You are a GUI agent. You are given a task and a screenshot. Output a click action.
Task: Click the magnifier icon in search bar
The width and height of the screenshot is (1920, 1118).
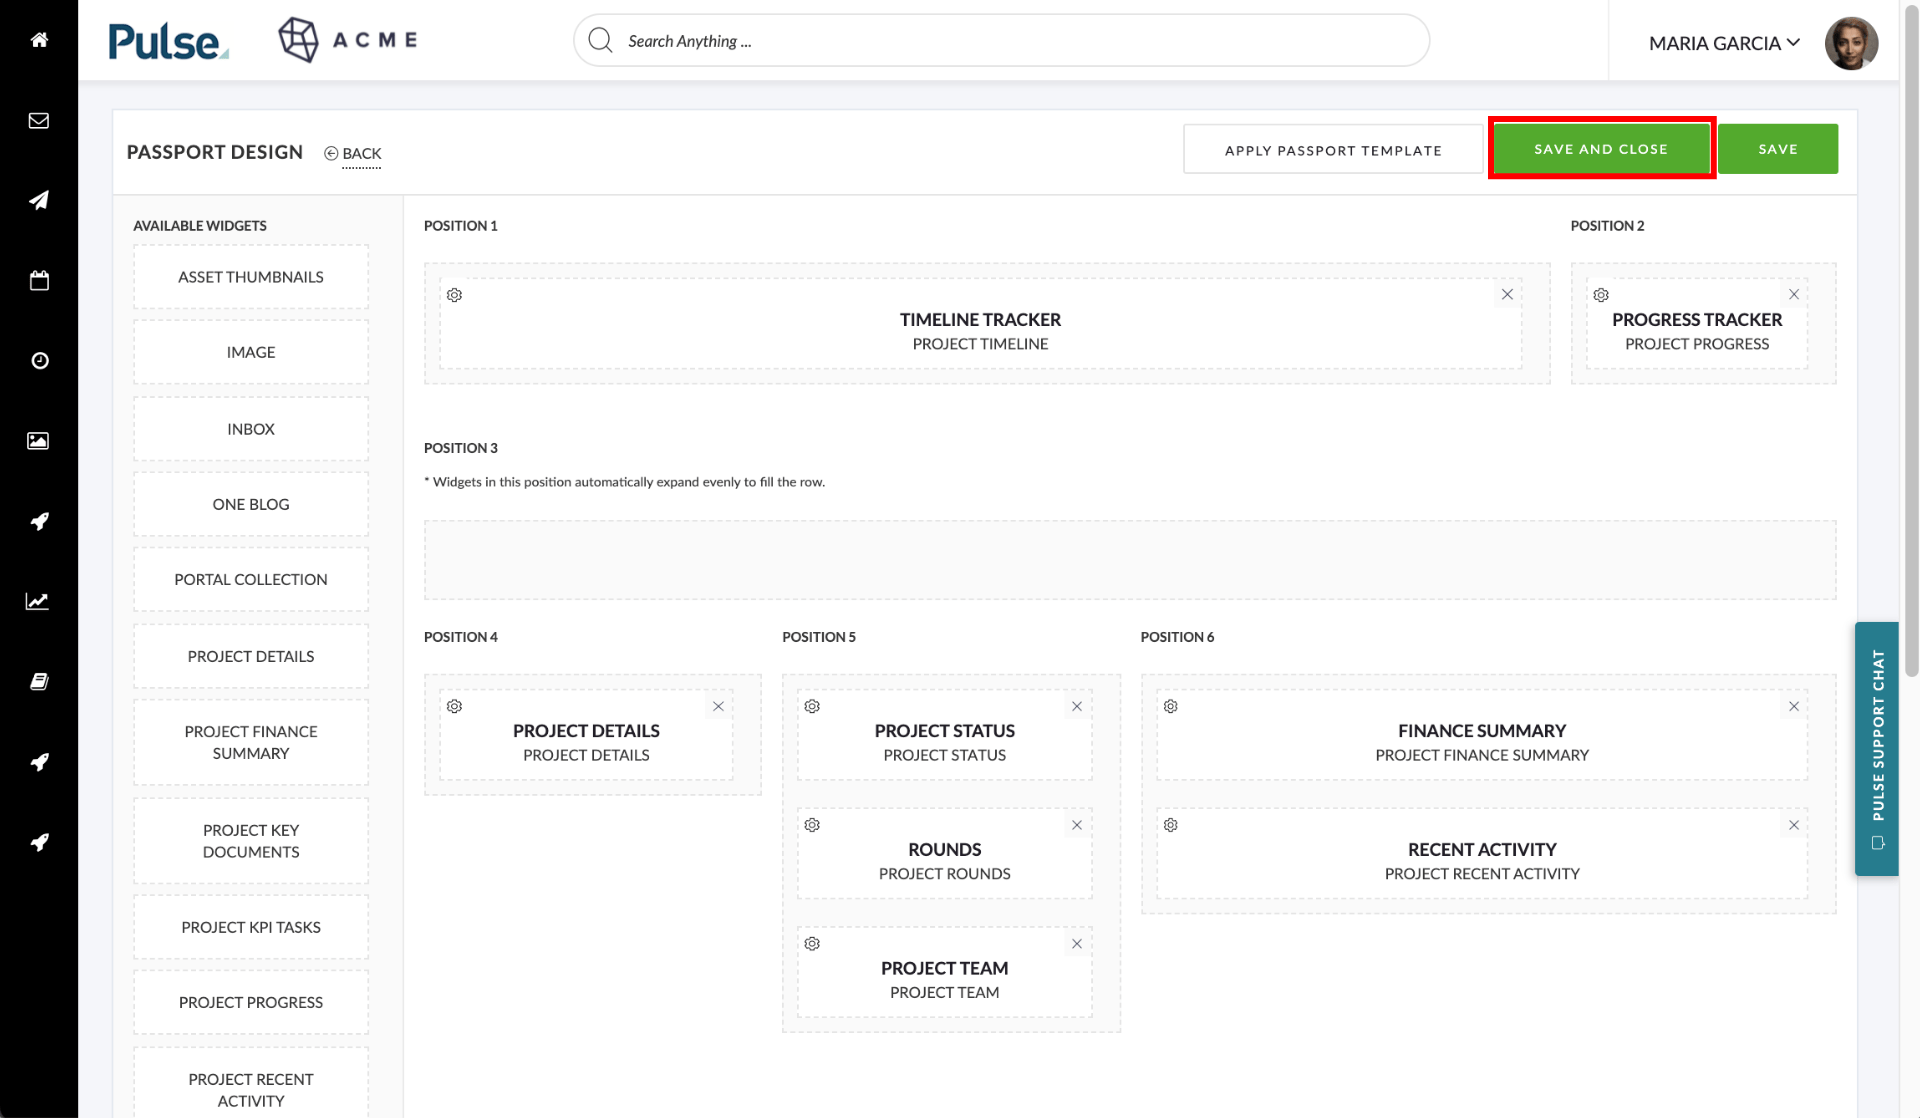click(600, 40)
